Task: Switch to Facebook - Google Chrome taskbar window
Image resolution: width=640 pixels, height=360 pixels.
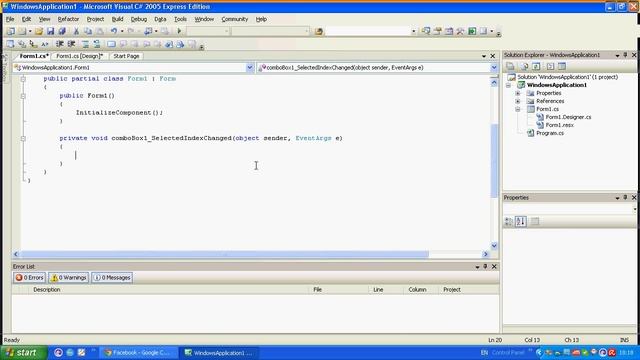Action: (x=139, y=353)
